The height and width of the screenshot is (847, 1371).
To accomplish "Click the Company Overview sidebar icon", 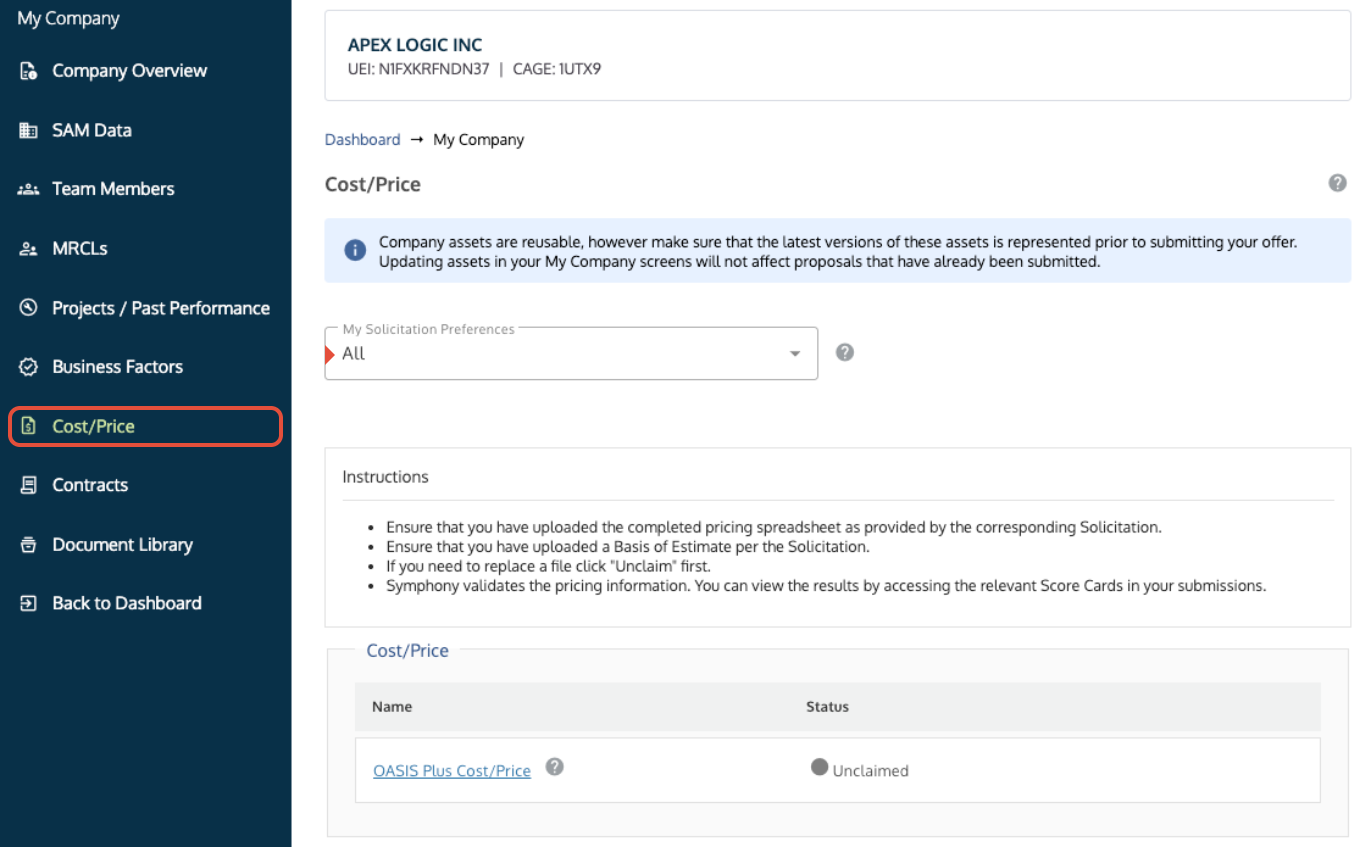I will click(x=28, y=71).
